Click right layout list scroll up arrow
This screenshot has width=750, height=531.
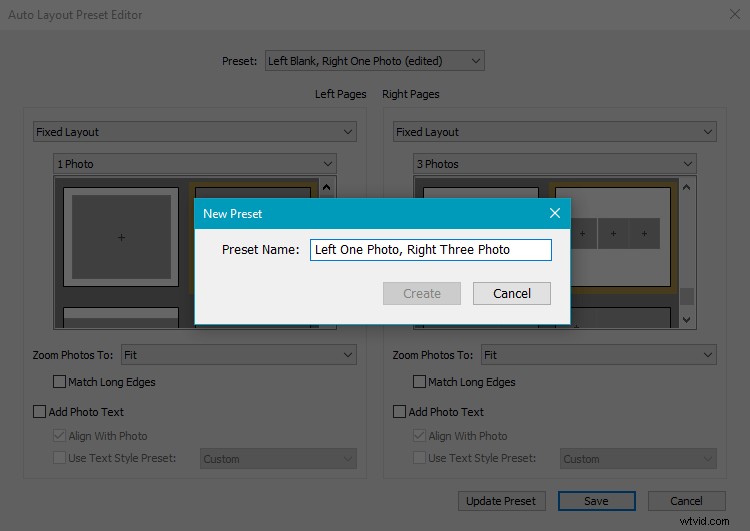(686, 187)
